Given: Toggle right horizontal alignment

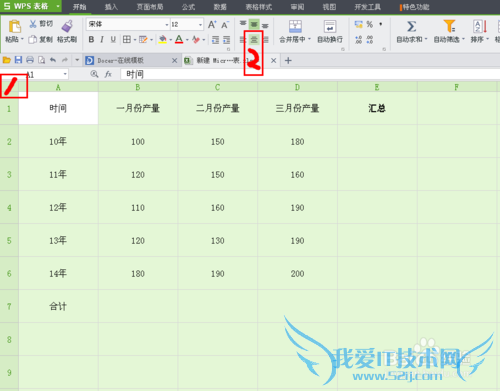Looking at the screenshot, I should tap(266, 40).
